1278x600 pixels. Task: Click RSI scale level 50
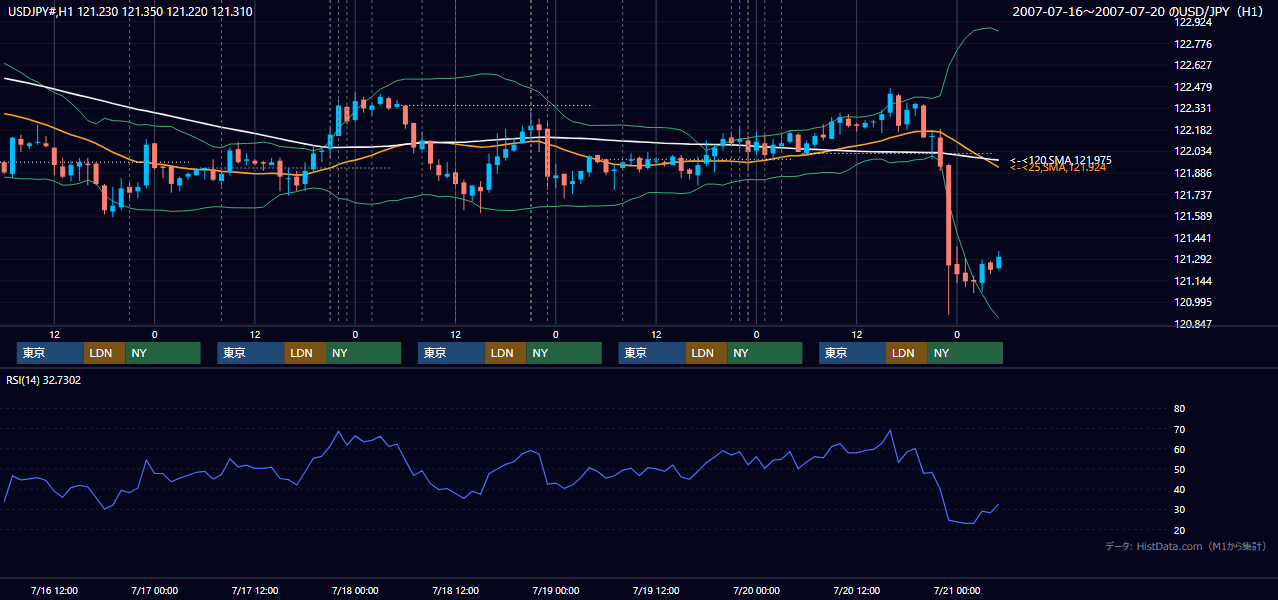coord(1179,469)
